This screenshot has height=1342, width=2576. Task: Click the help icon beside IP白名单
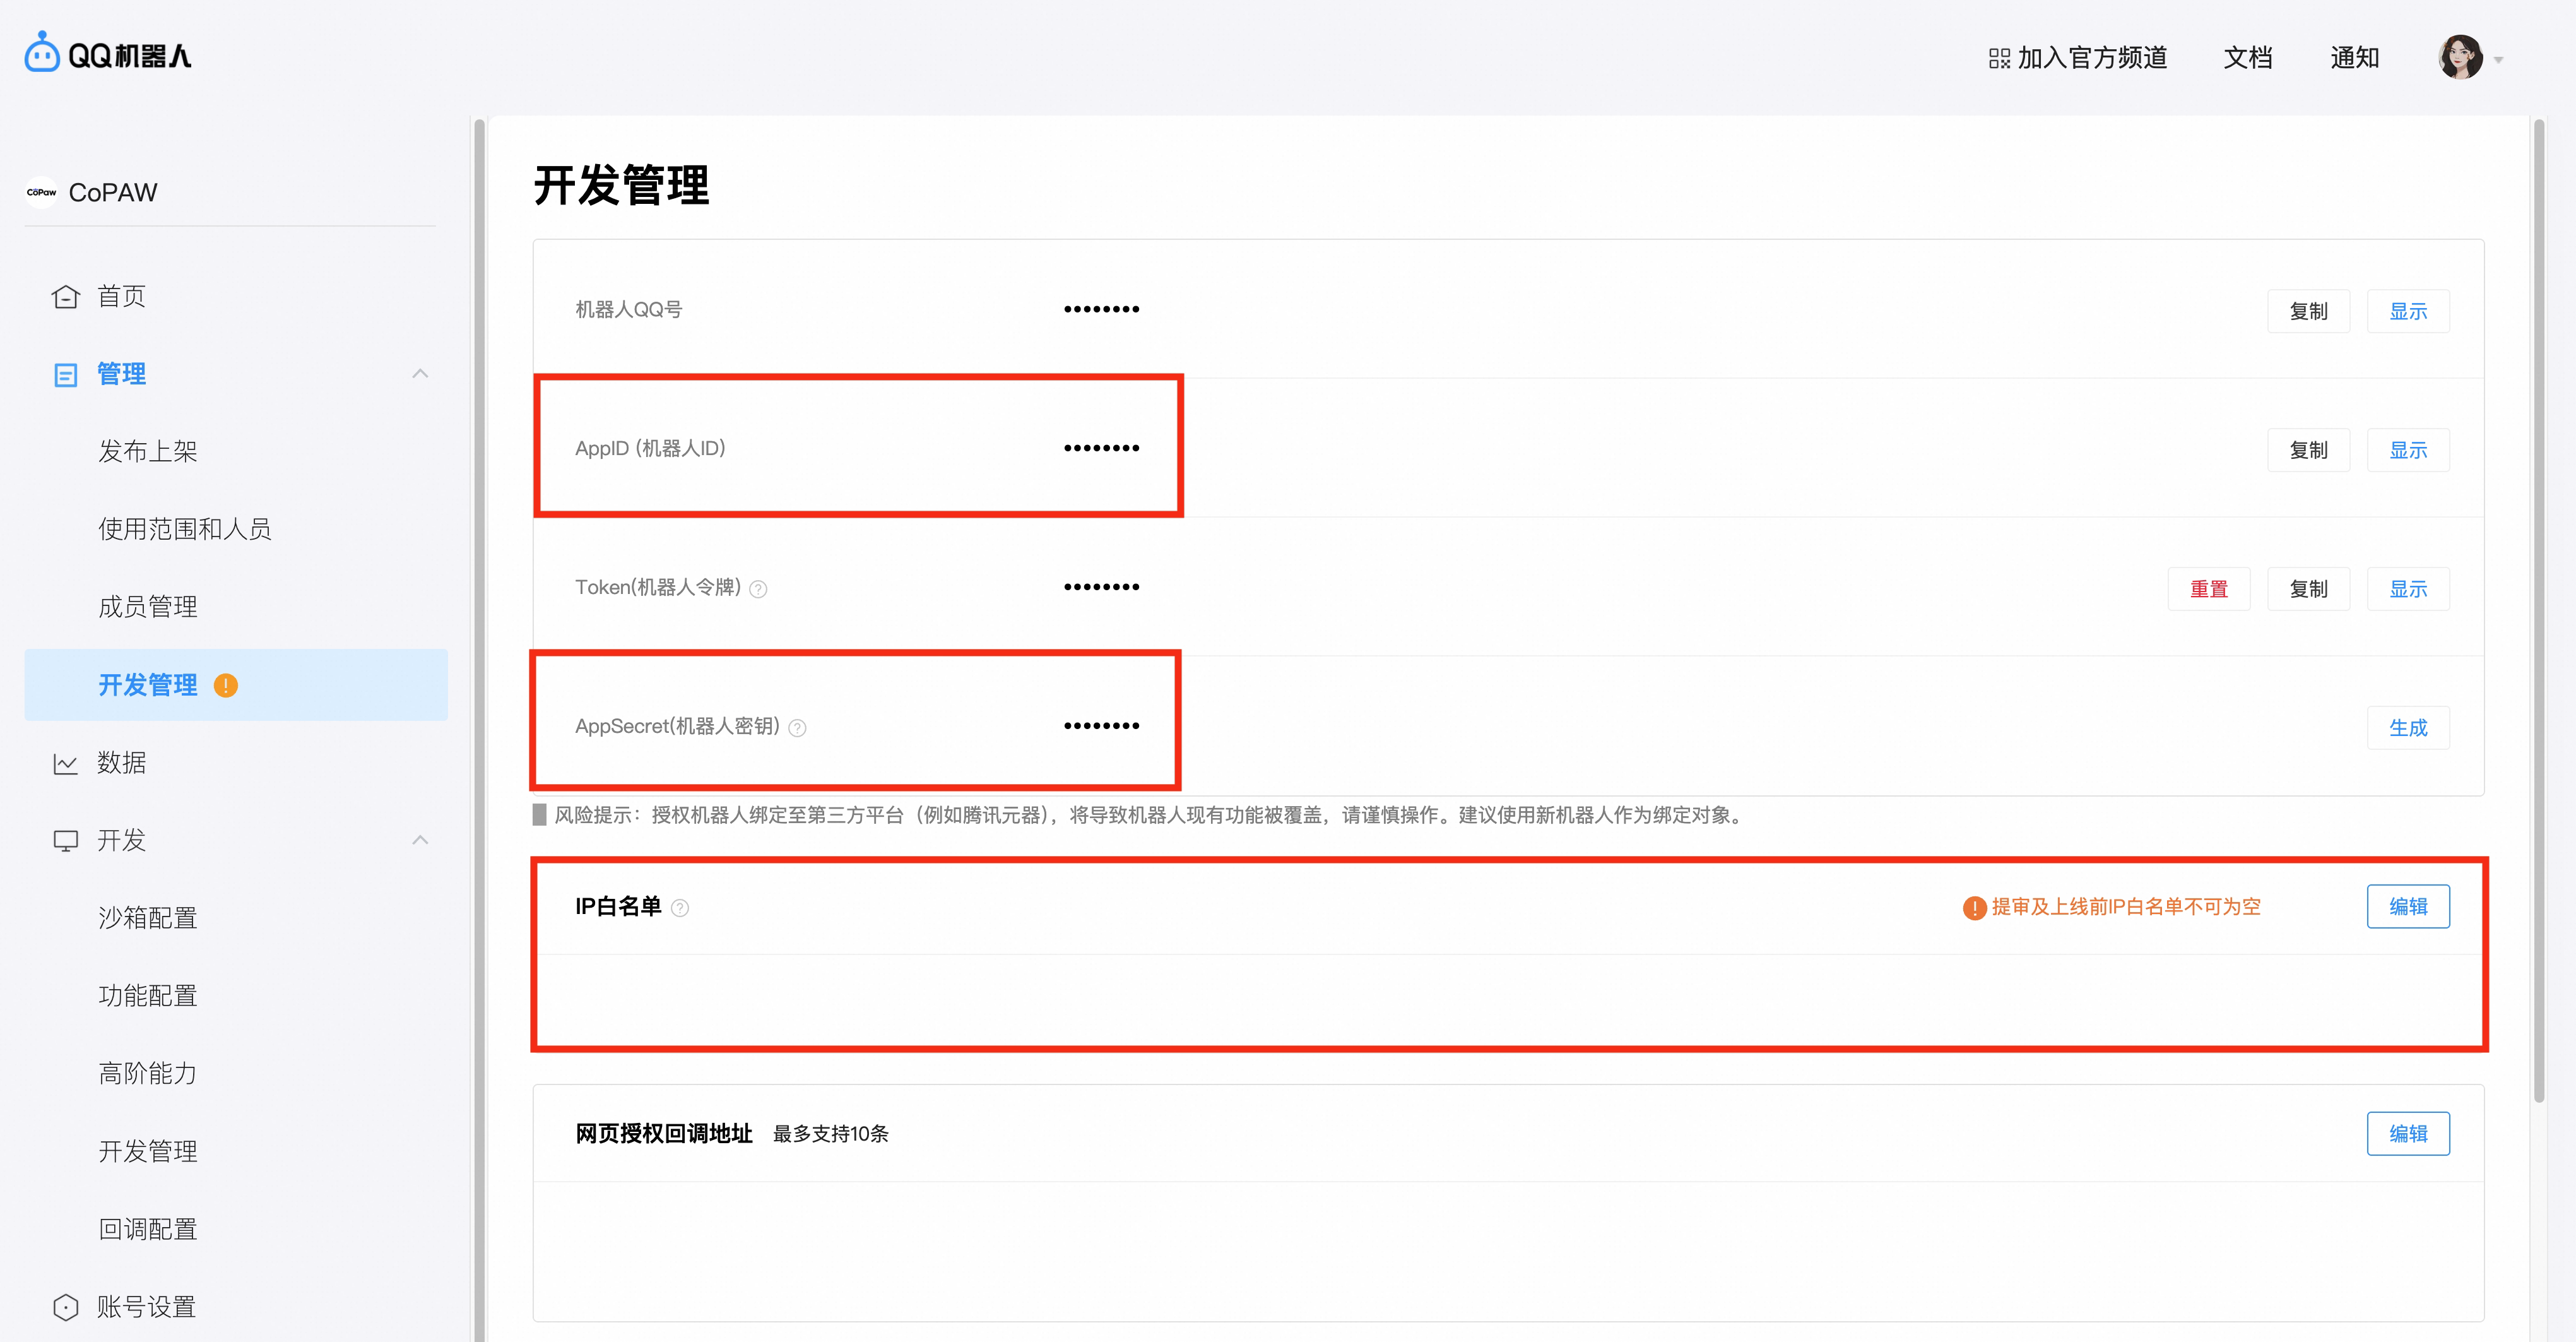680,908
